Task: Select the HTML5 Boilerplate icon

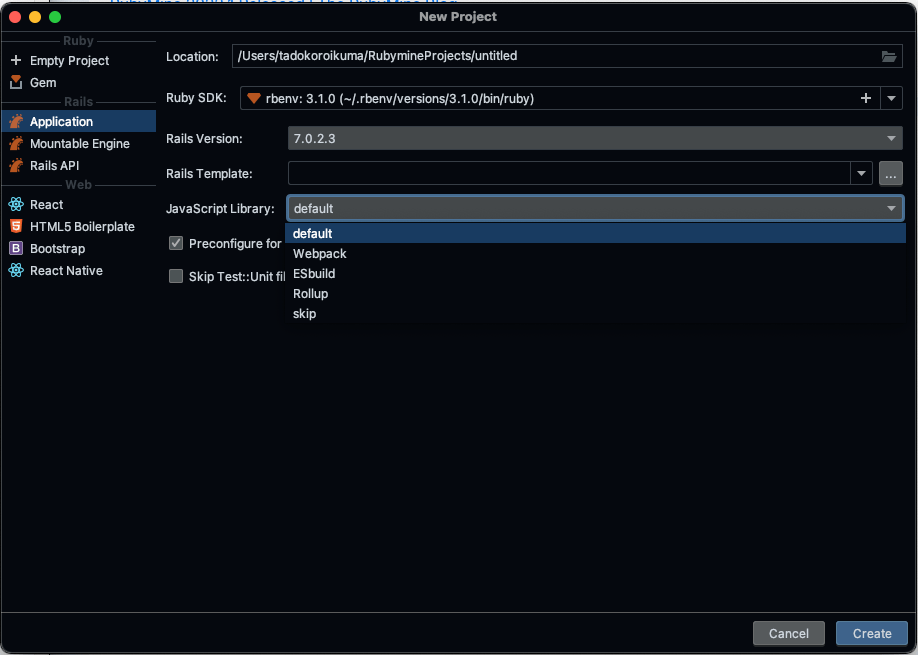Action: click(x=16, y=227)
